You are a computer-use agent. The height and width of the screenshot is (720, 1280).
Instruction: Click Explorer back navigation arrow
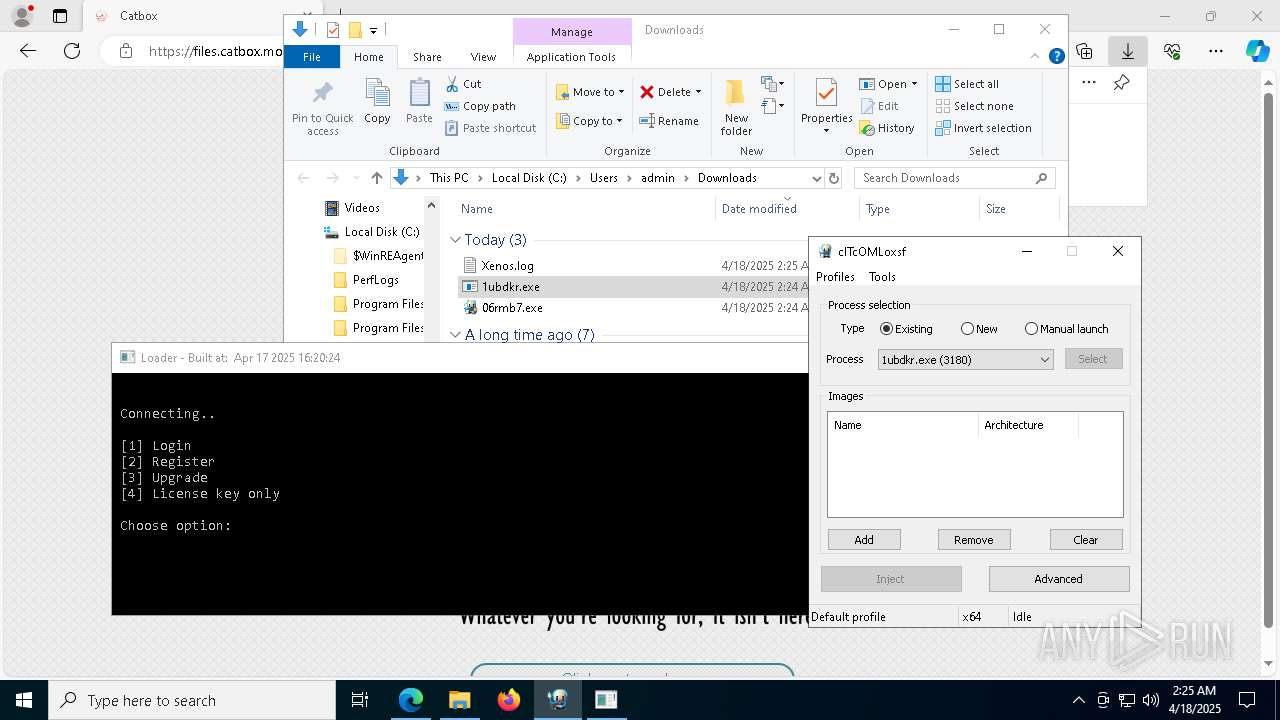(x=303, y=178)
